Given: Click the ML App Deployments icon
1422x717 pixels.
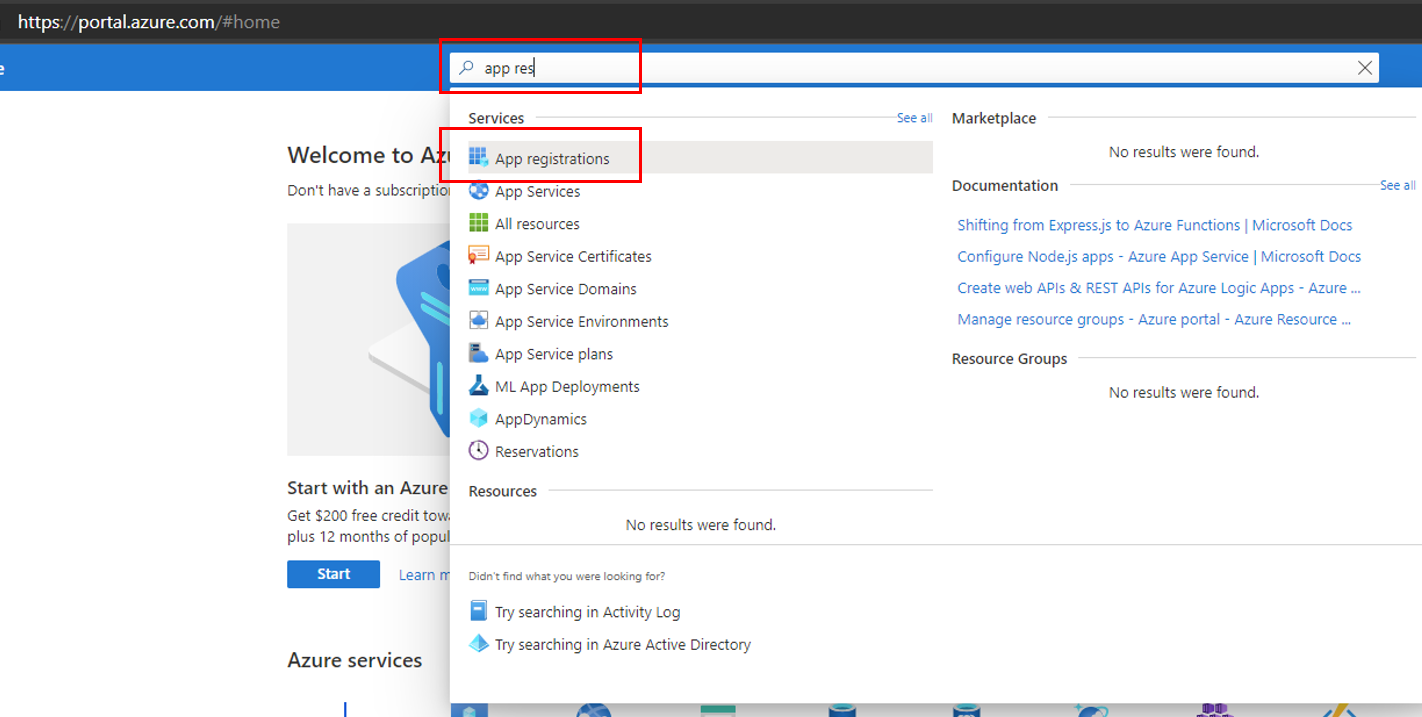Looking at the screenshot, I should point(478,385).
